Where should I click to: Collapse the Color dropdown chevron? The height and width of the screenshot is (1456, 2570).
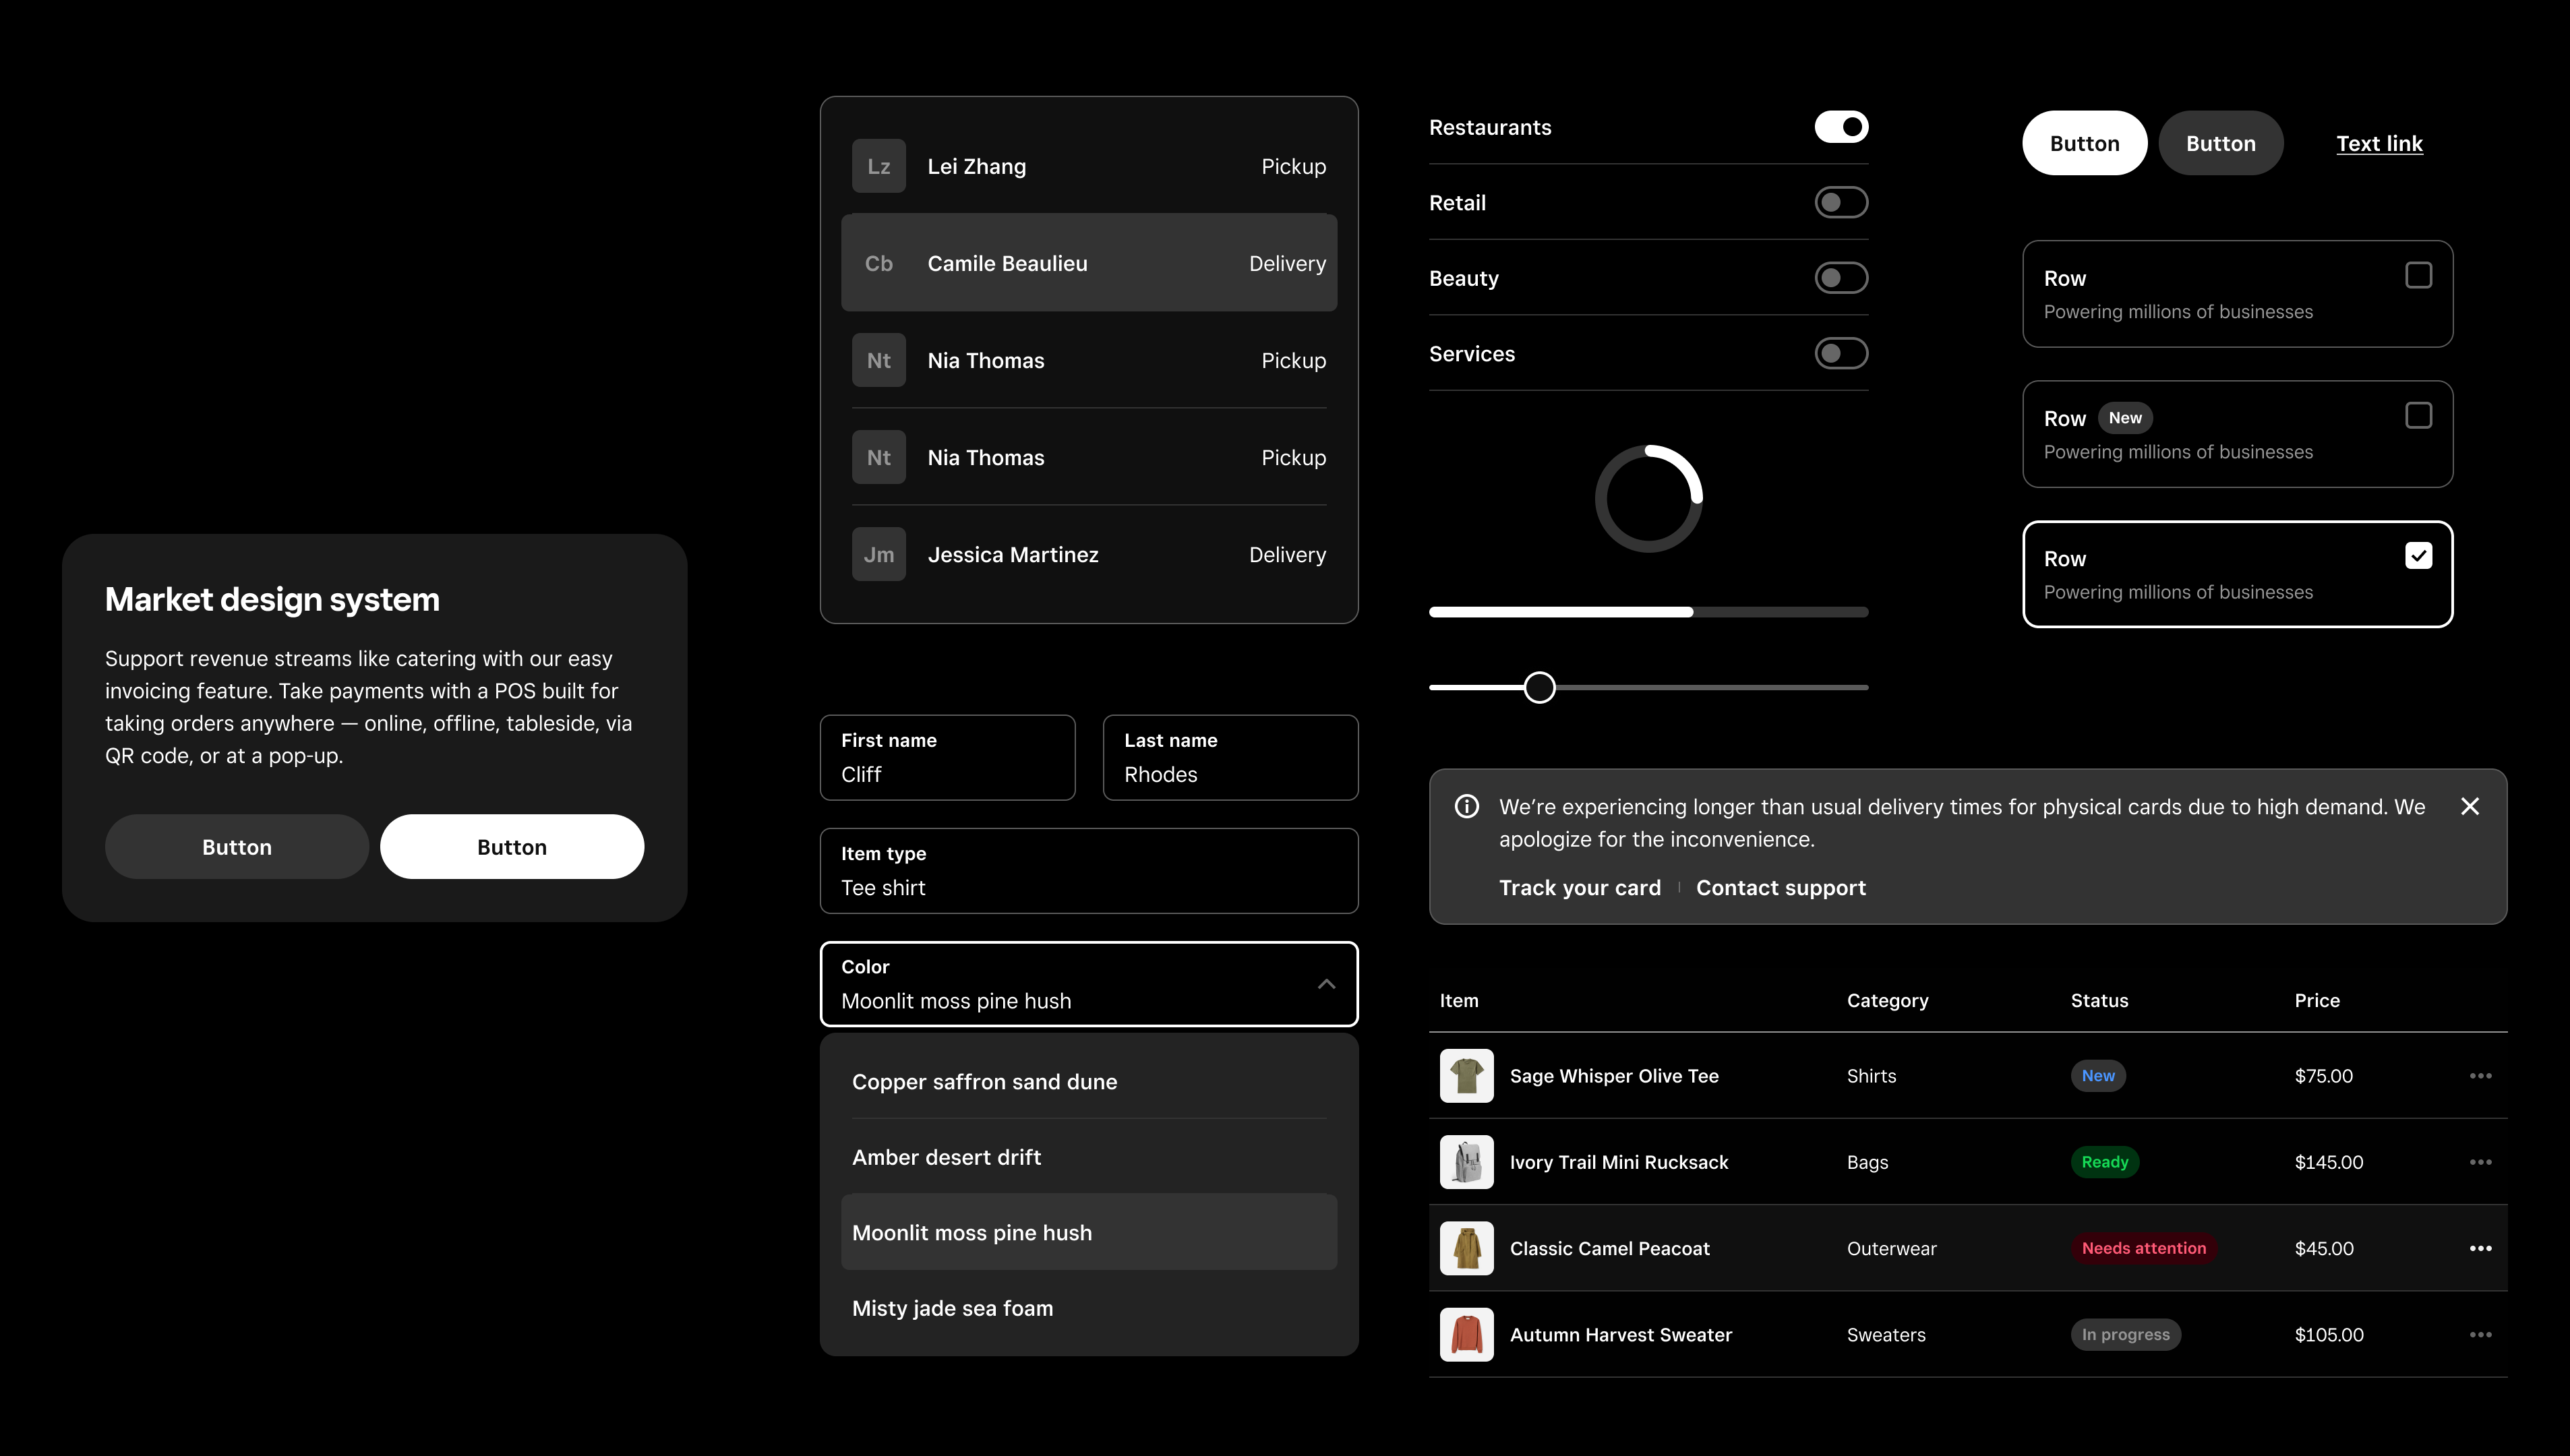(x=1326, y=984)
